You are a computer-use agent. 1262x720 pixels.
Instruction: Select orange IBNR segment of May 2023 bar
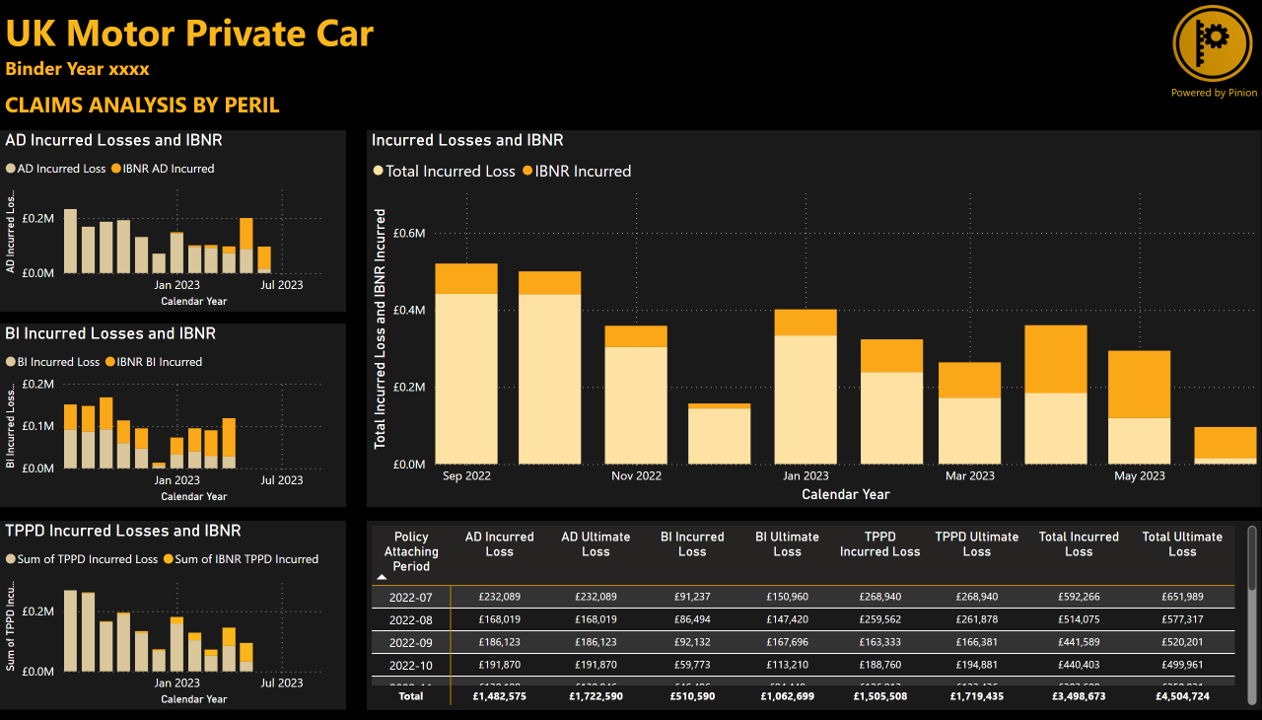pyautogui.click(x=1139, y=384)
